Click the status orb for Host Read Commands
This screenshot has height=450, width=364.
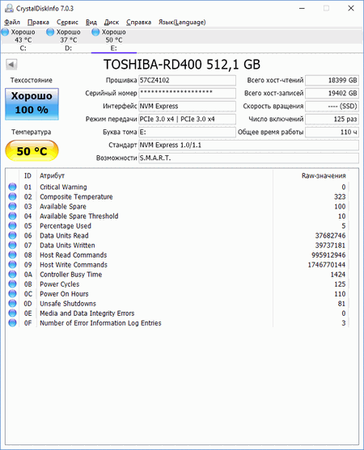click(x=13, y=255)
